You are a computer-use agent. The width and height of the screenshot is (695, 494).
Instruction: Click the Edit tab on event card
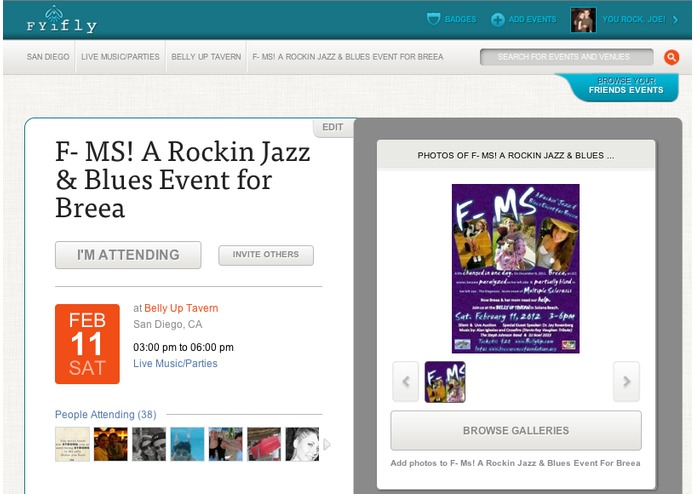click(x=332, y=127)
